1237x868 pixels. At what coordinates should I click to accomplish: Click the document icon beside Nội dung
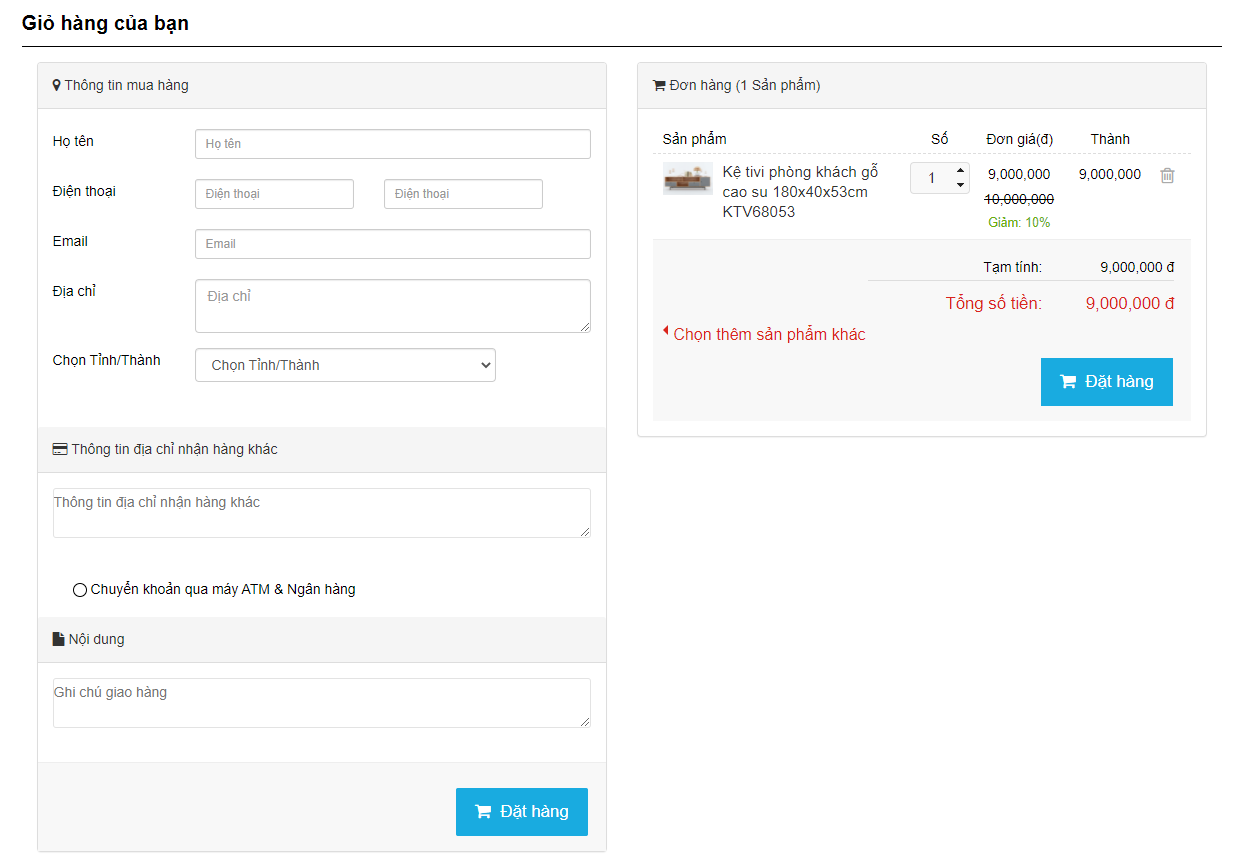point(58,639)
